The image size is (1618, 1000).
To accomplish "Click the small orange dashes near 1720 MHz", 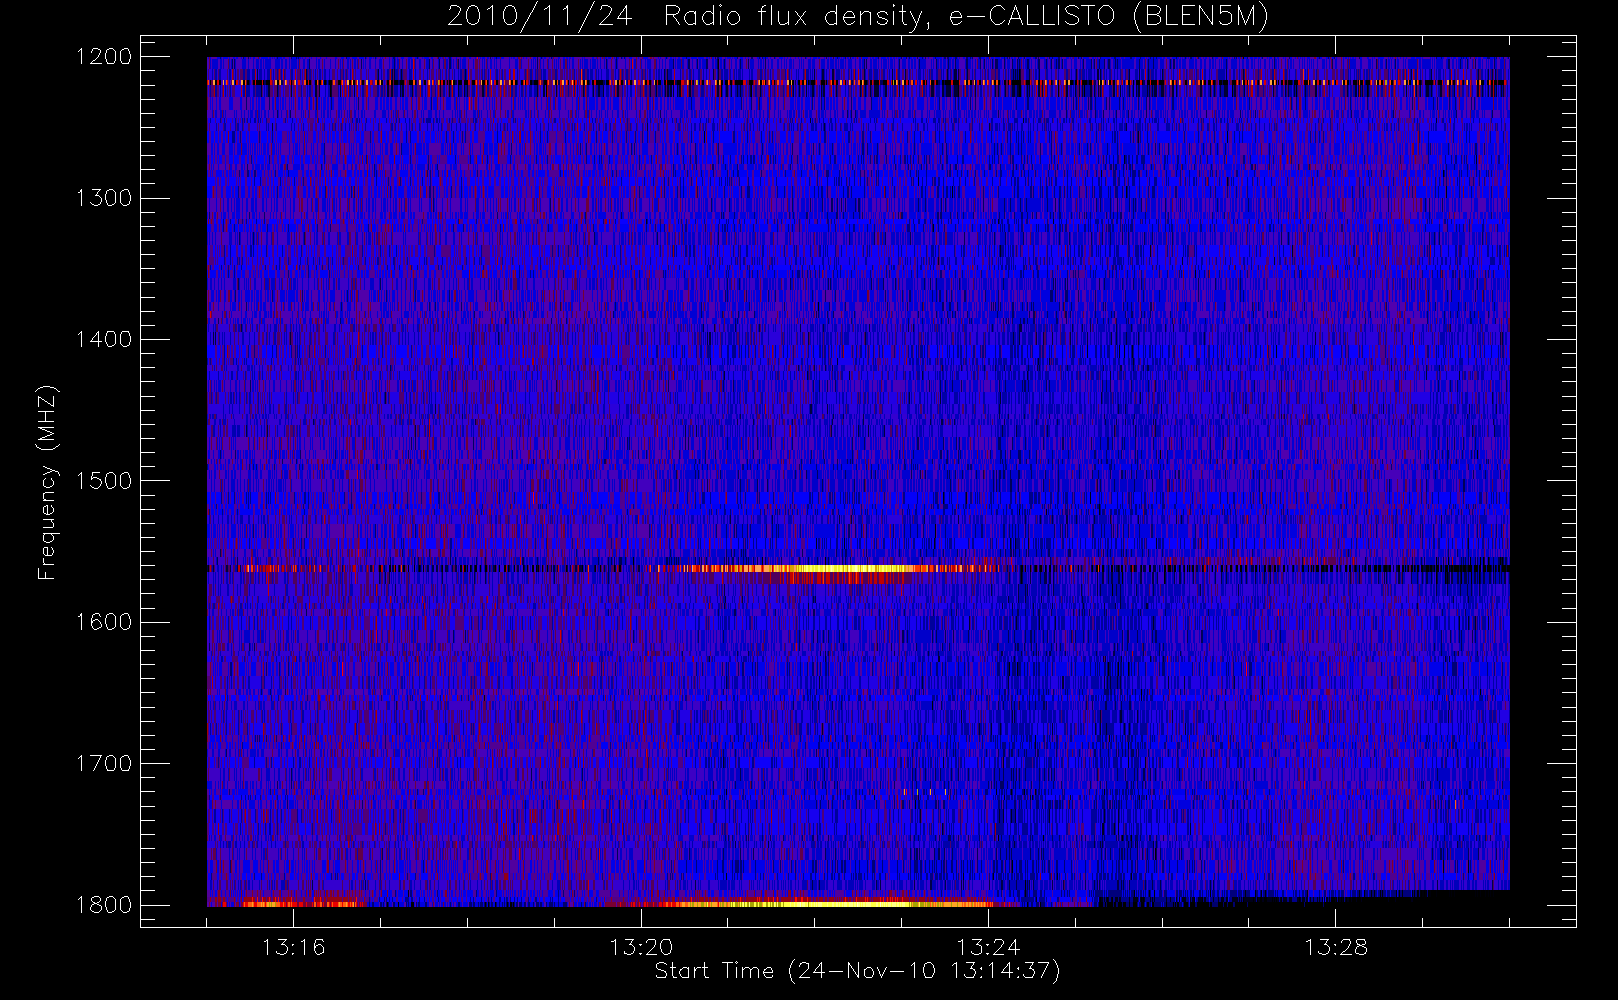I will point(924,792).
